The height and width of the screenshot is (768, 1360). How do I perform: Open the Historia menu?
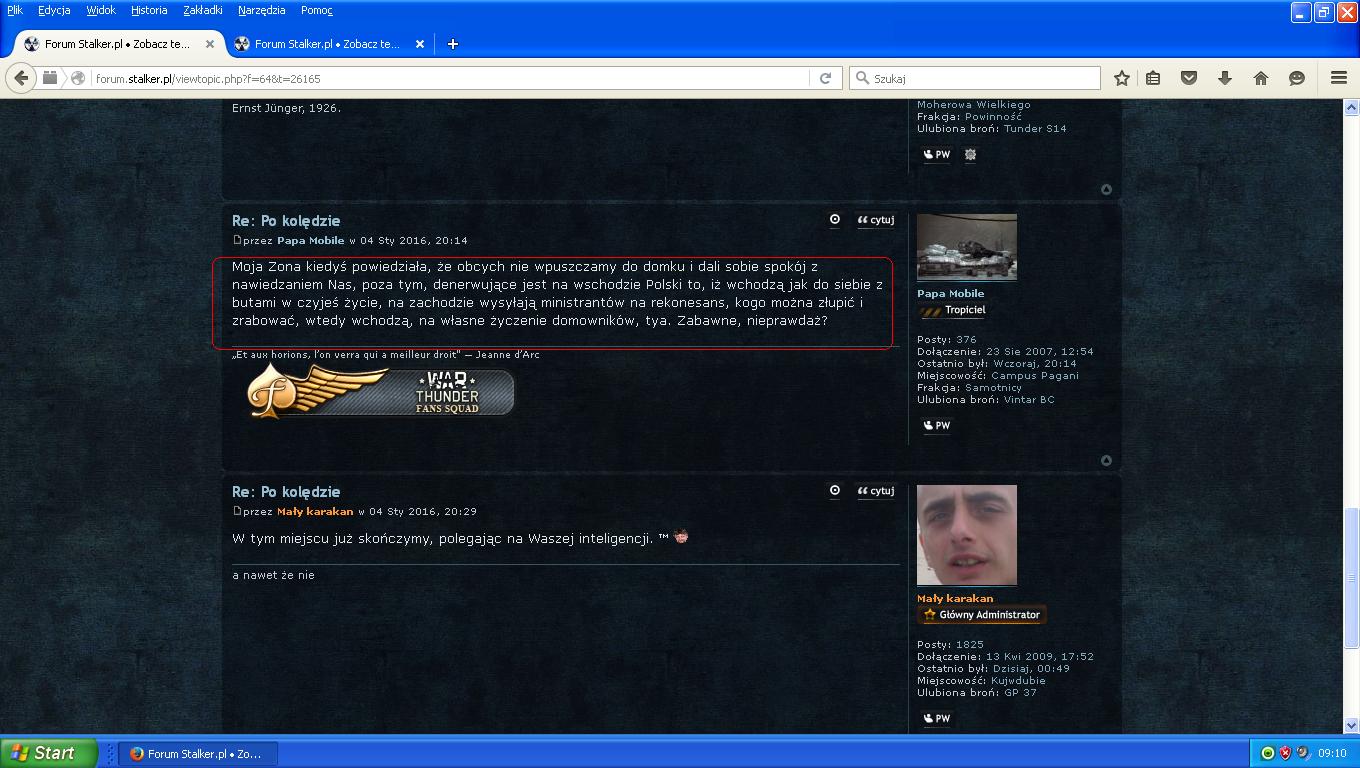pos(149,10)
